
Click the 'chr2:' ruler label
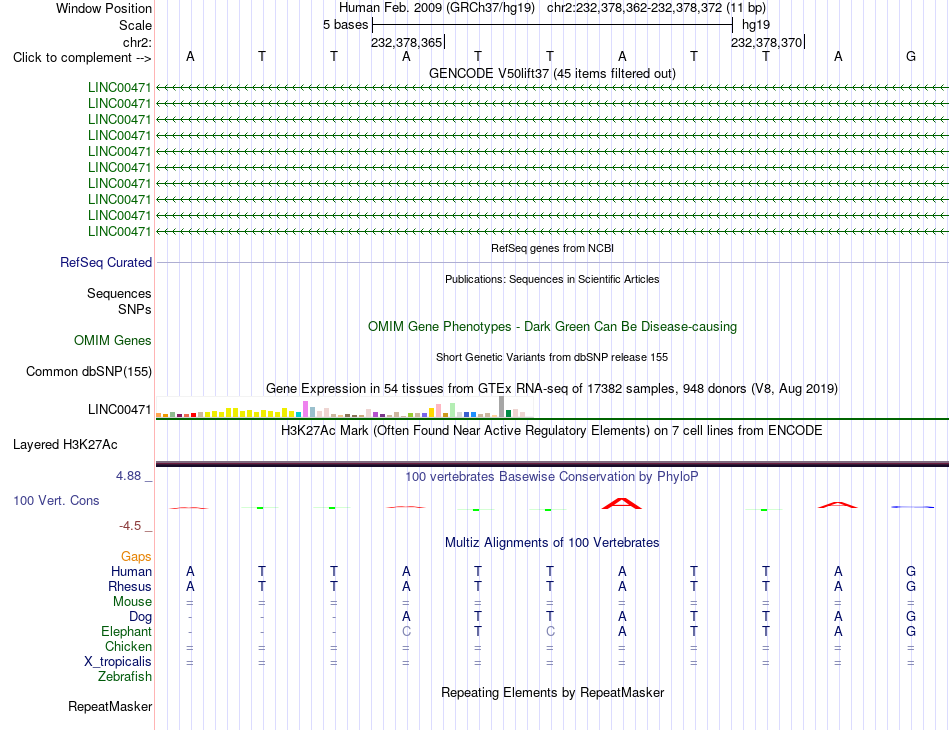(137, 42)
